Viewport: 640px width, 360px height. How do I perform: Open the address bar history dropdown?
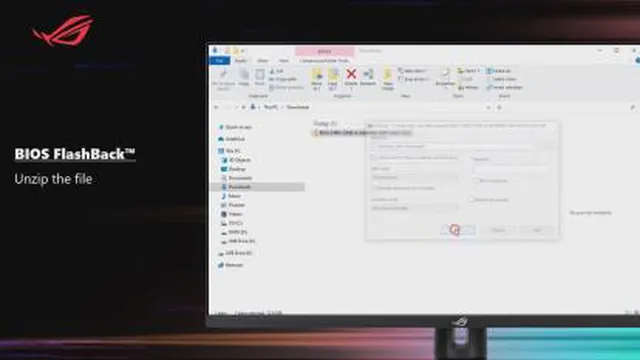[x=488, y=107]
